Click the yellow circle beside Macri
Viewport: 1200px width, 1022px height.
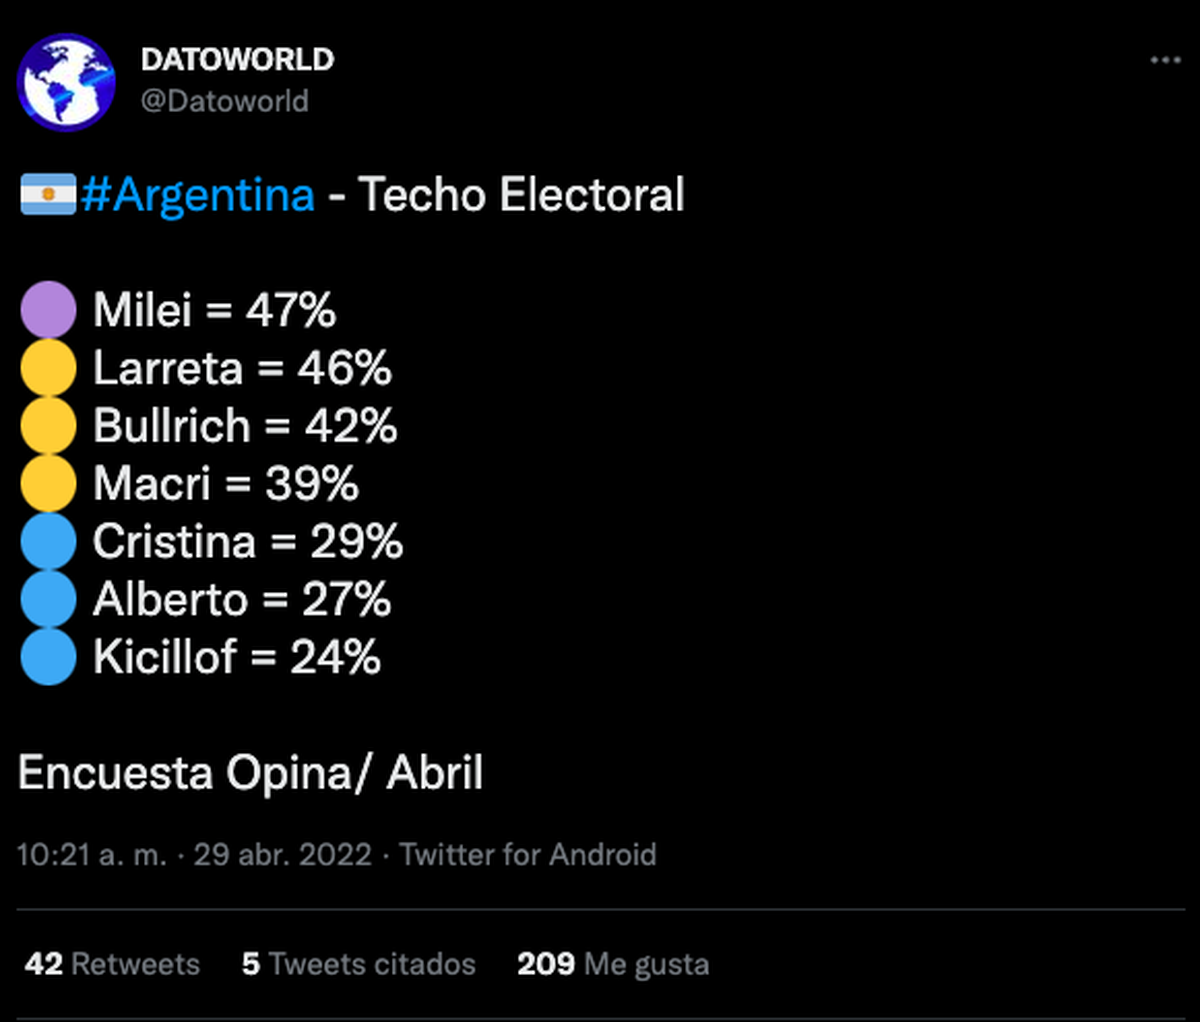click(x=48, y=483)
